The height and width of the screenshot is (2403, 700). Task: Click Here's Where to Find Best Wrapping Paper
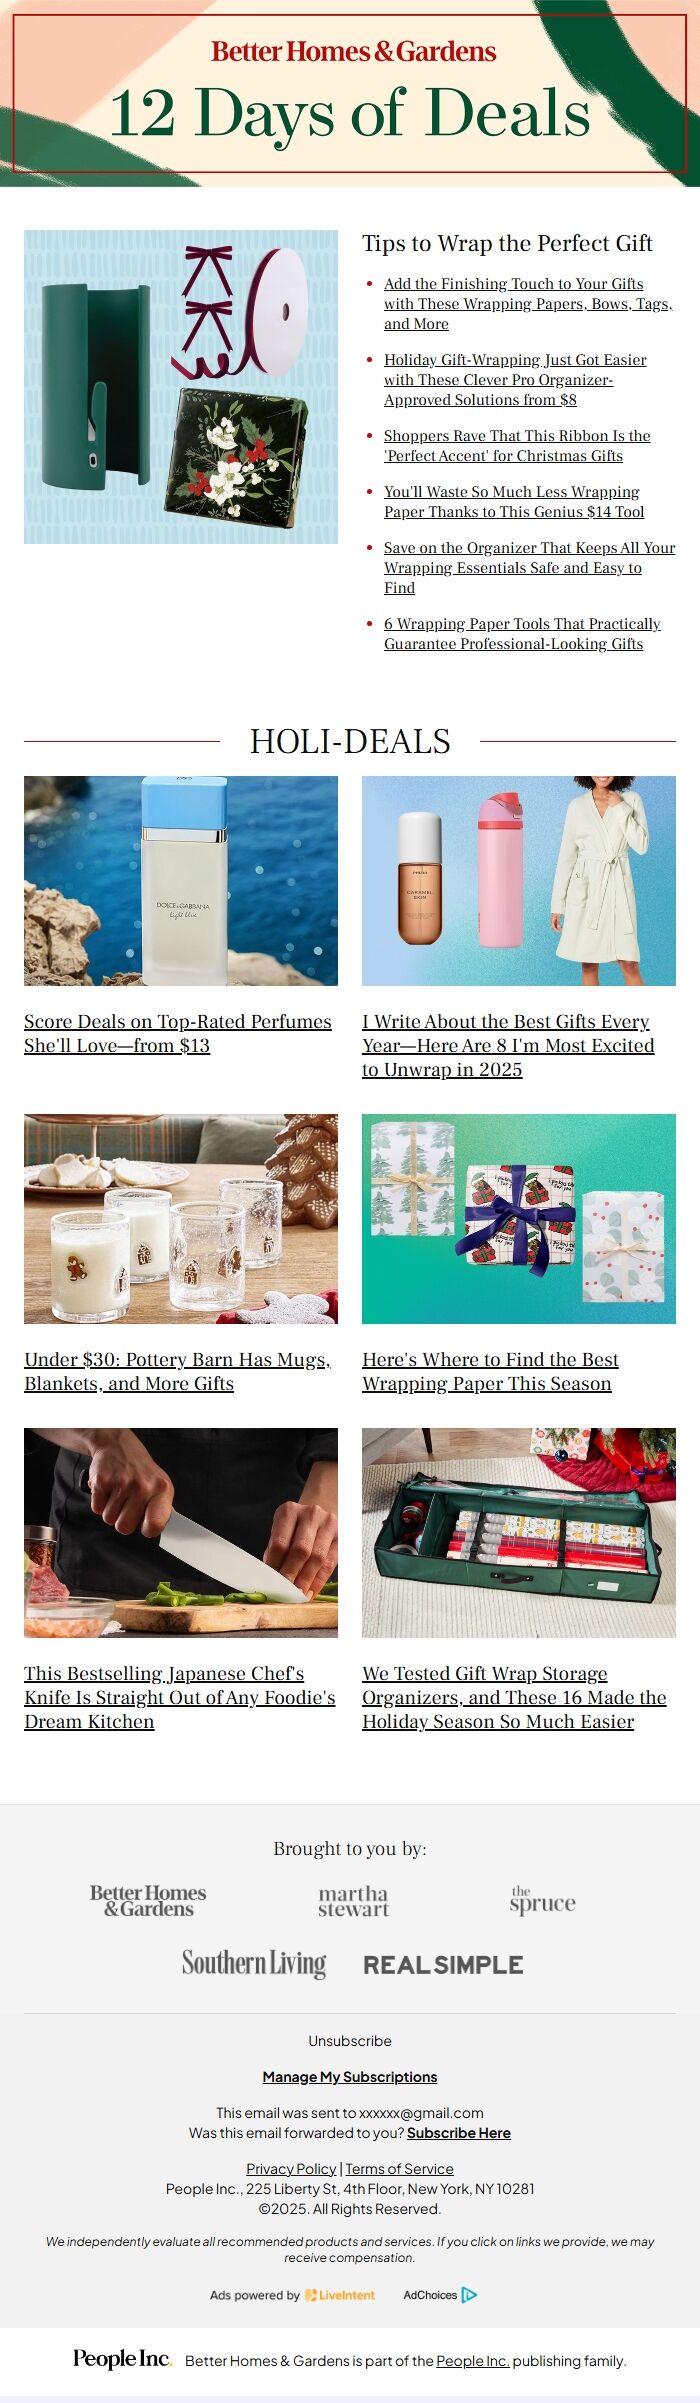click(x=490, y=1371)
